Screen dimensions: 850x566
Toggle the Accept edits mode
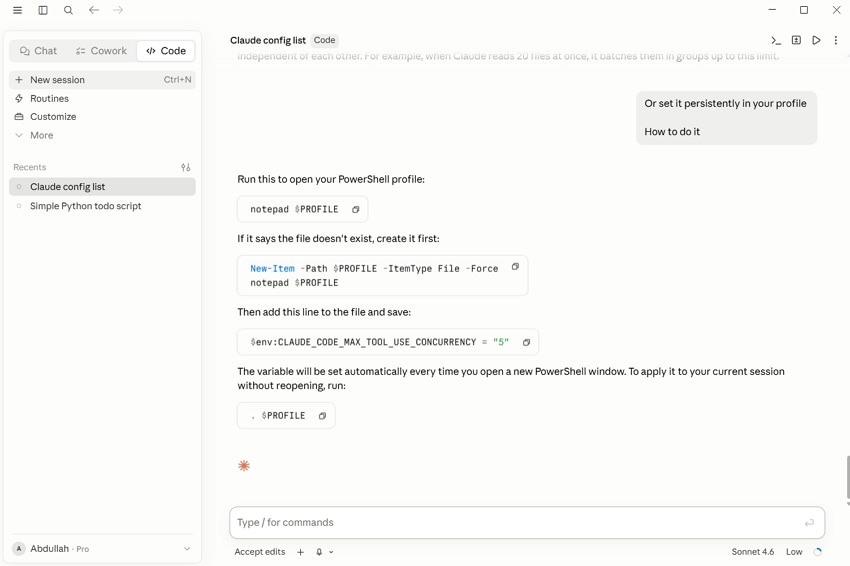(260, 552)
